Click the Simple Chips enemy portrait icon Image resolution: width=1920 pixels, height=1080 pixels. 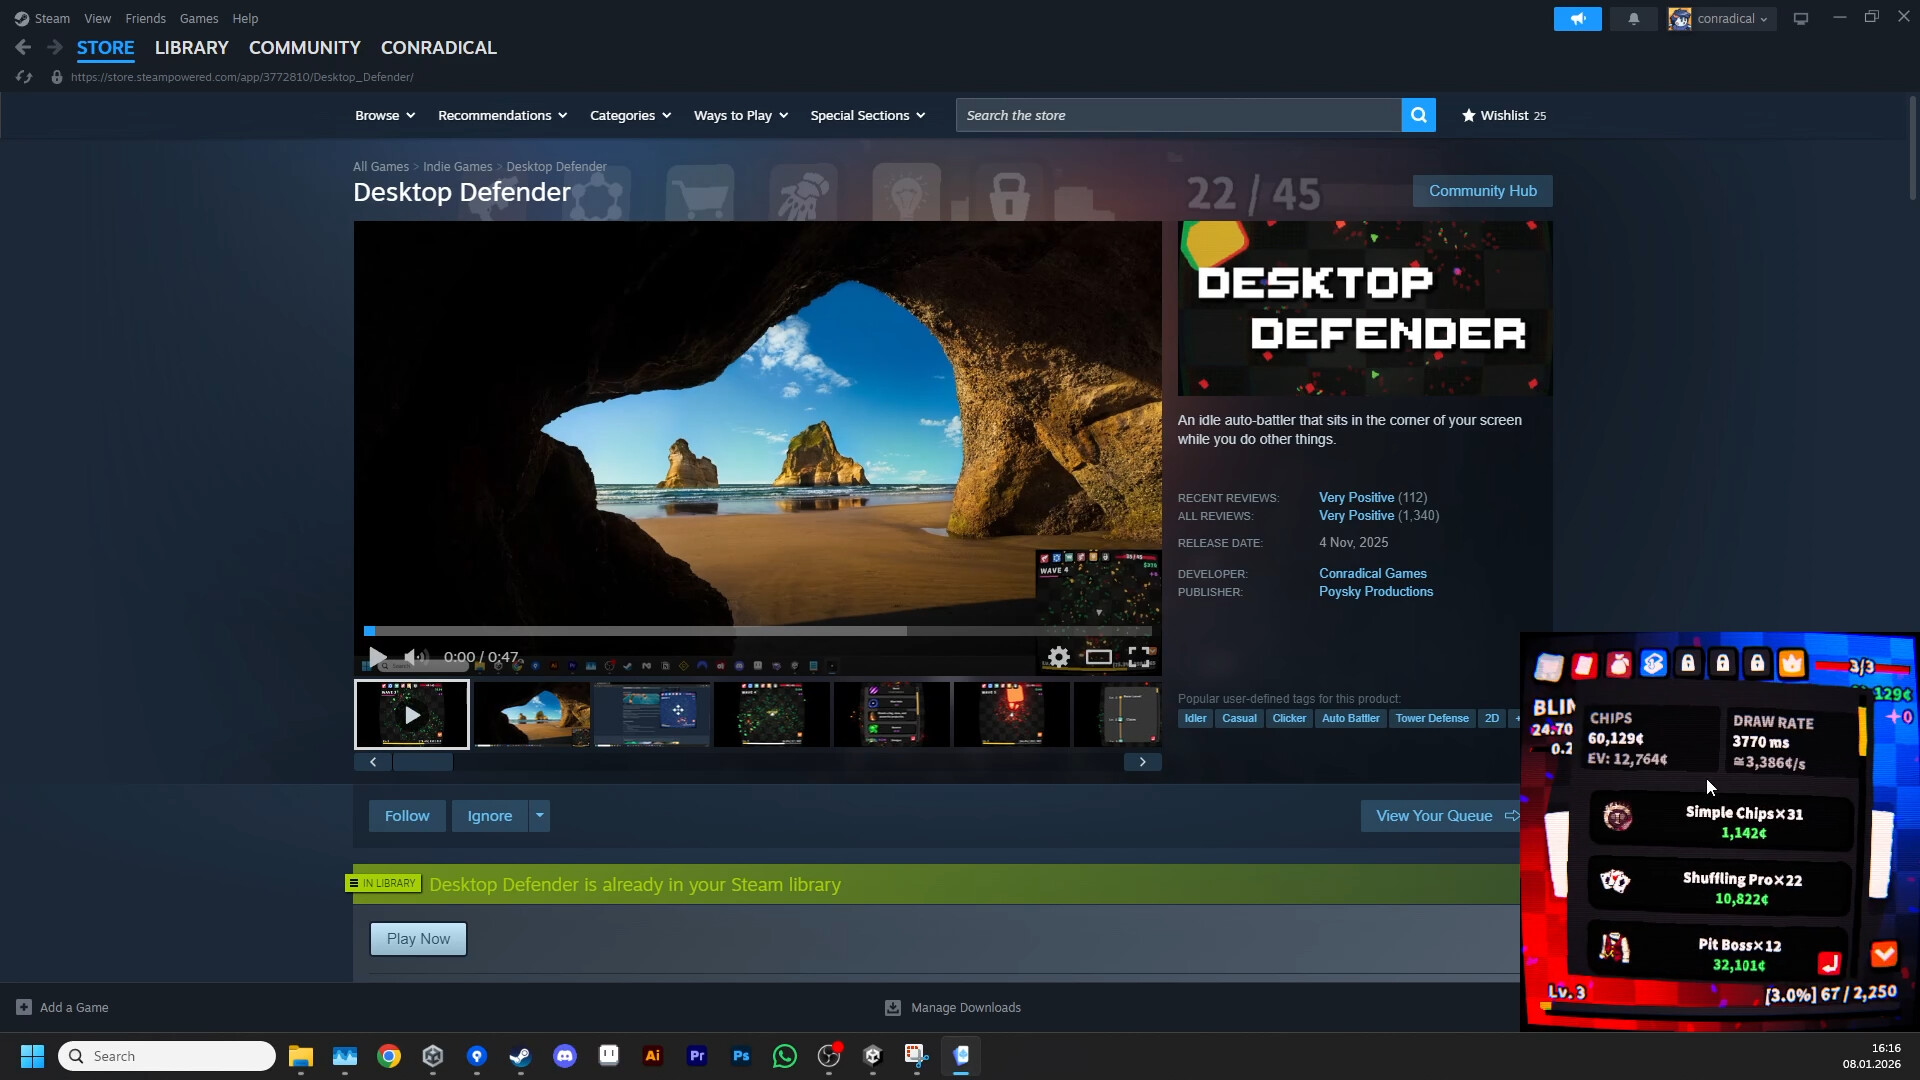coord(1618,817)
